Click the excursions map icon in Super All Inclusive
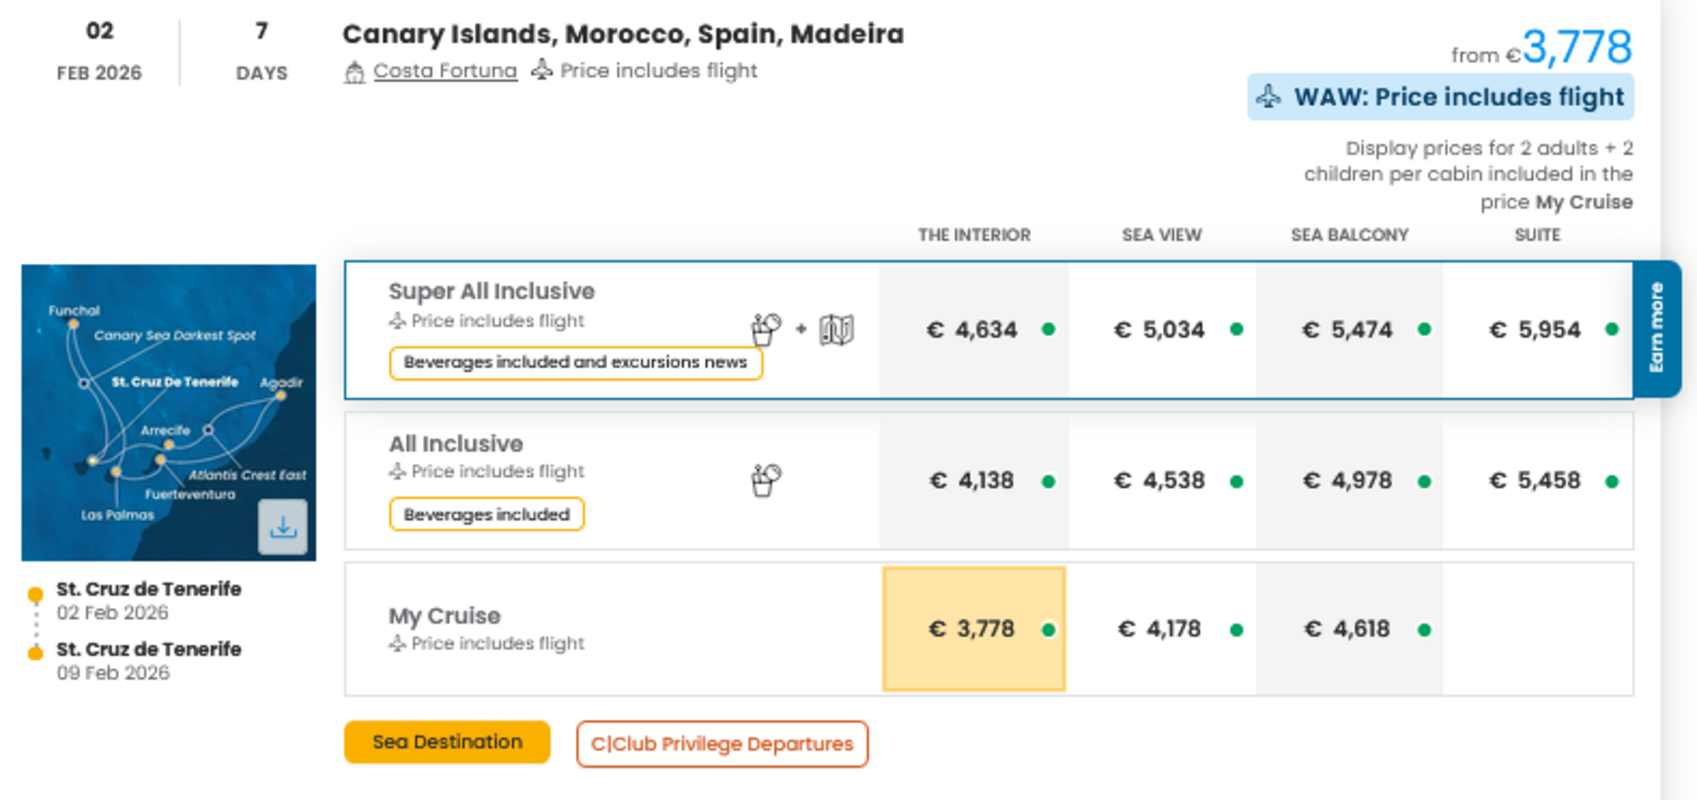Screen dimensions: 1697x800 click(x=836, y=329)
